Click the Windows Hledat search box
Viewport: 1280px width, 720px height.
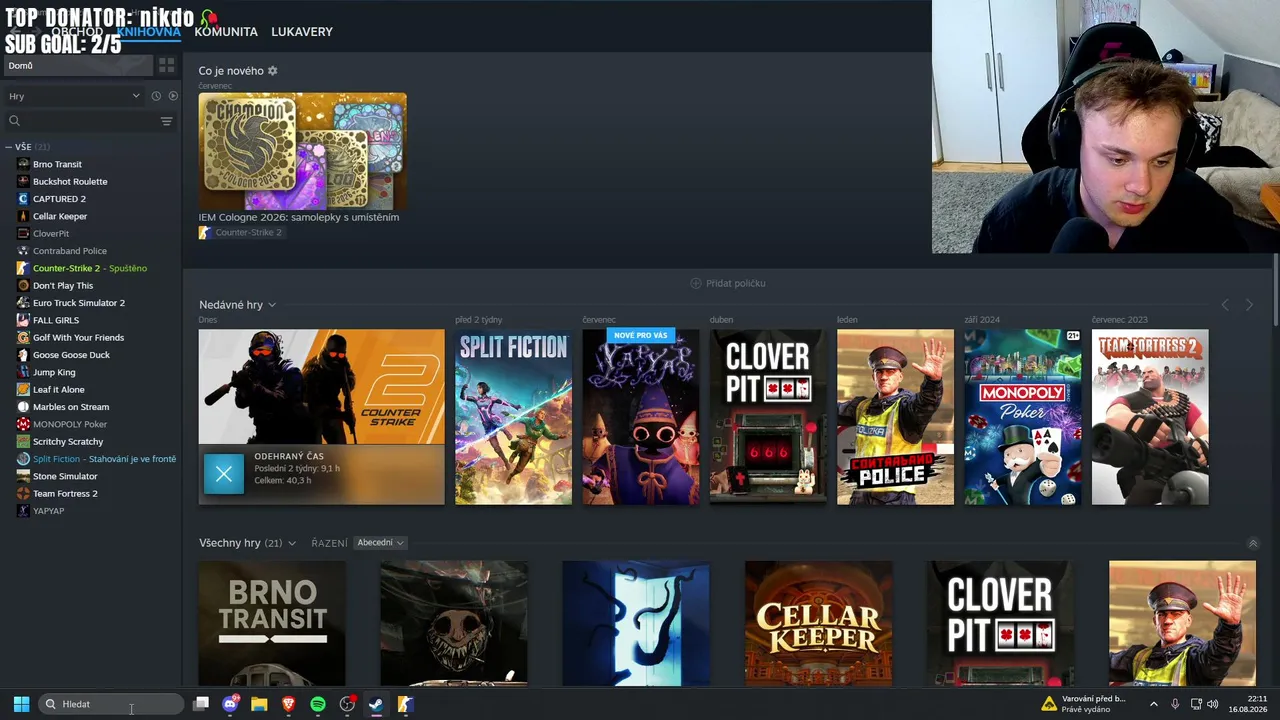pos(111,704)
